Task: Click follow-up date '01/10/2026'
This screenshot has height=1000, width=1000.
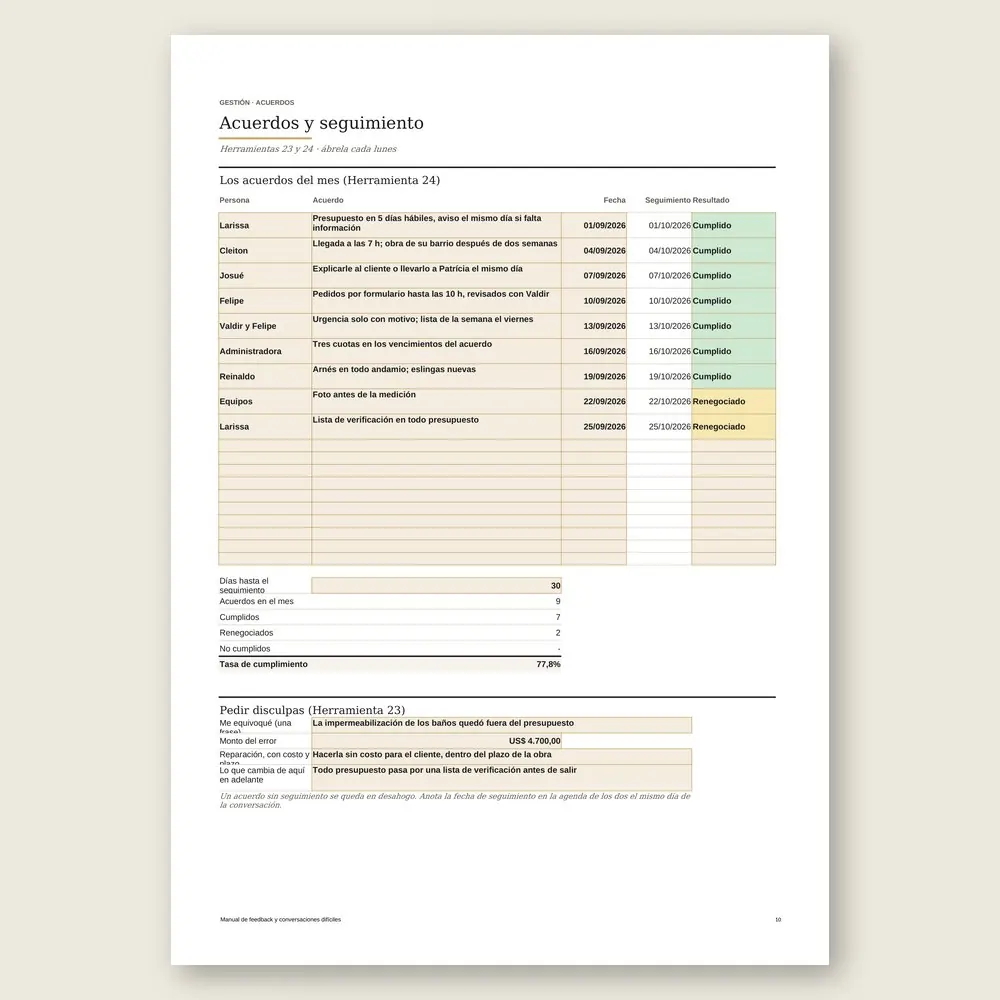Action: 659,225
